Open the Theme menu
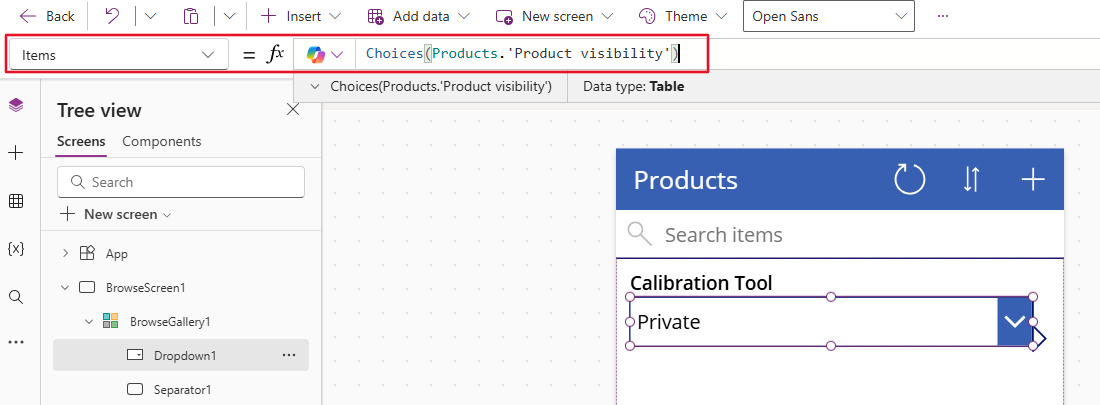Image resolution: width=1100 pixels, height=405 pixels. click(x=682, y=16)
